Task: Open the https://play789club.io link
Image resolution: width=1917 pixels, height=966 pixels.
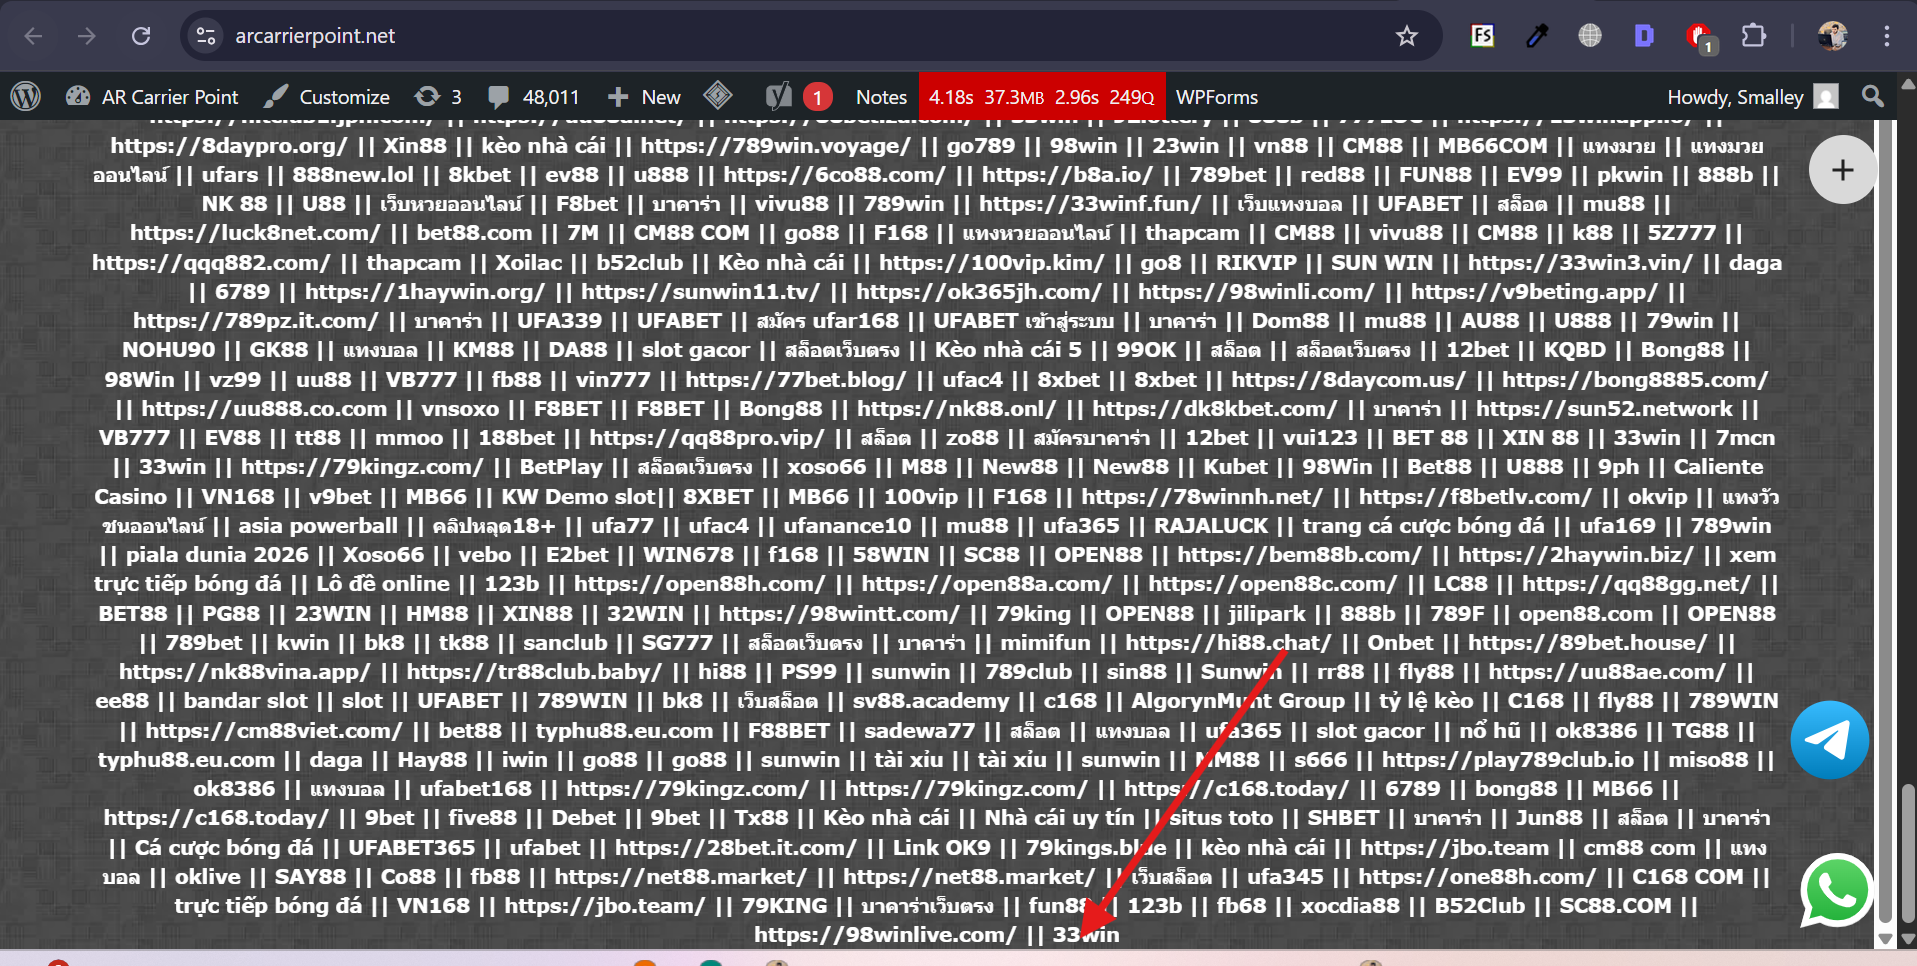Action: (1508, 760)
